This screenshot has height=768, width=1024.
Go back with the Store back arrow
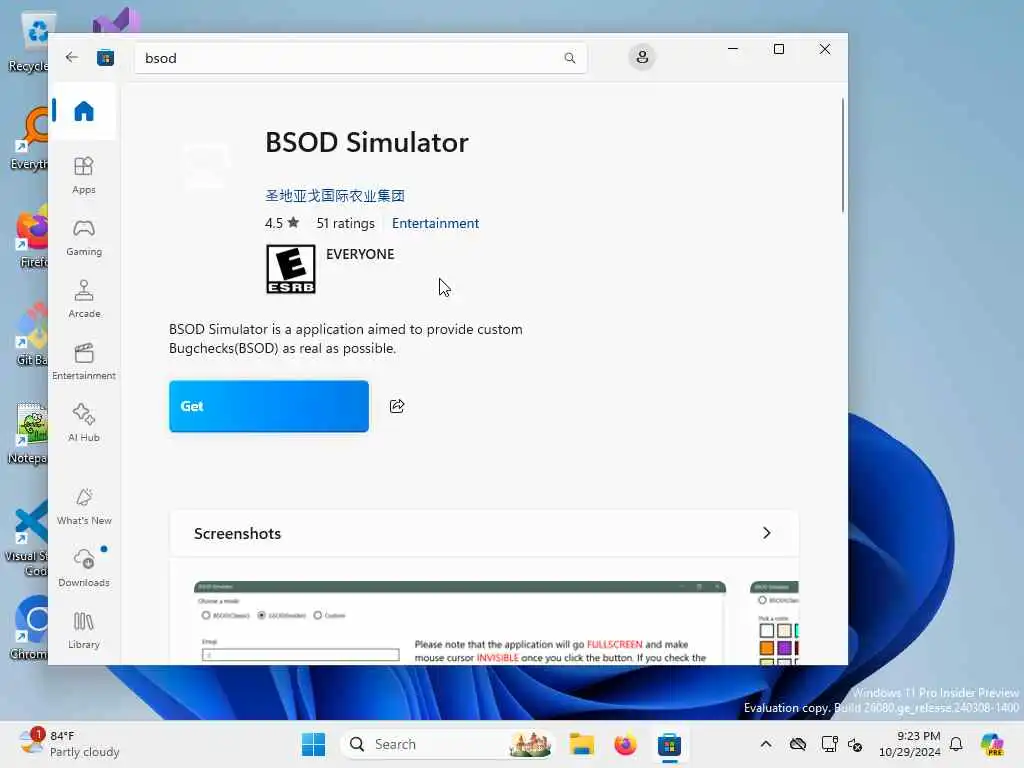tap(72, 57)
